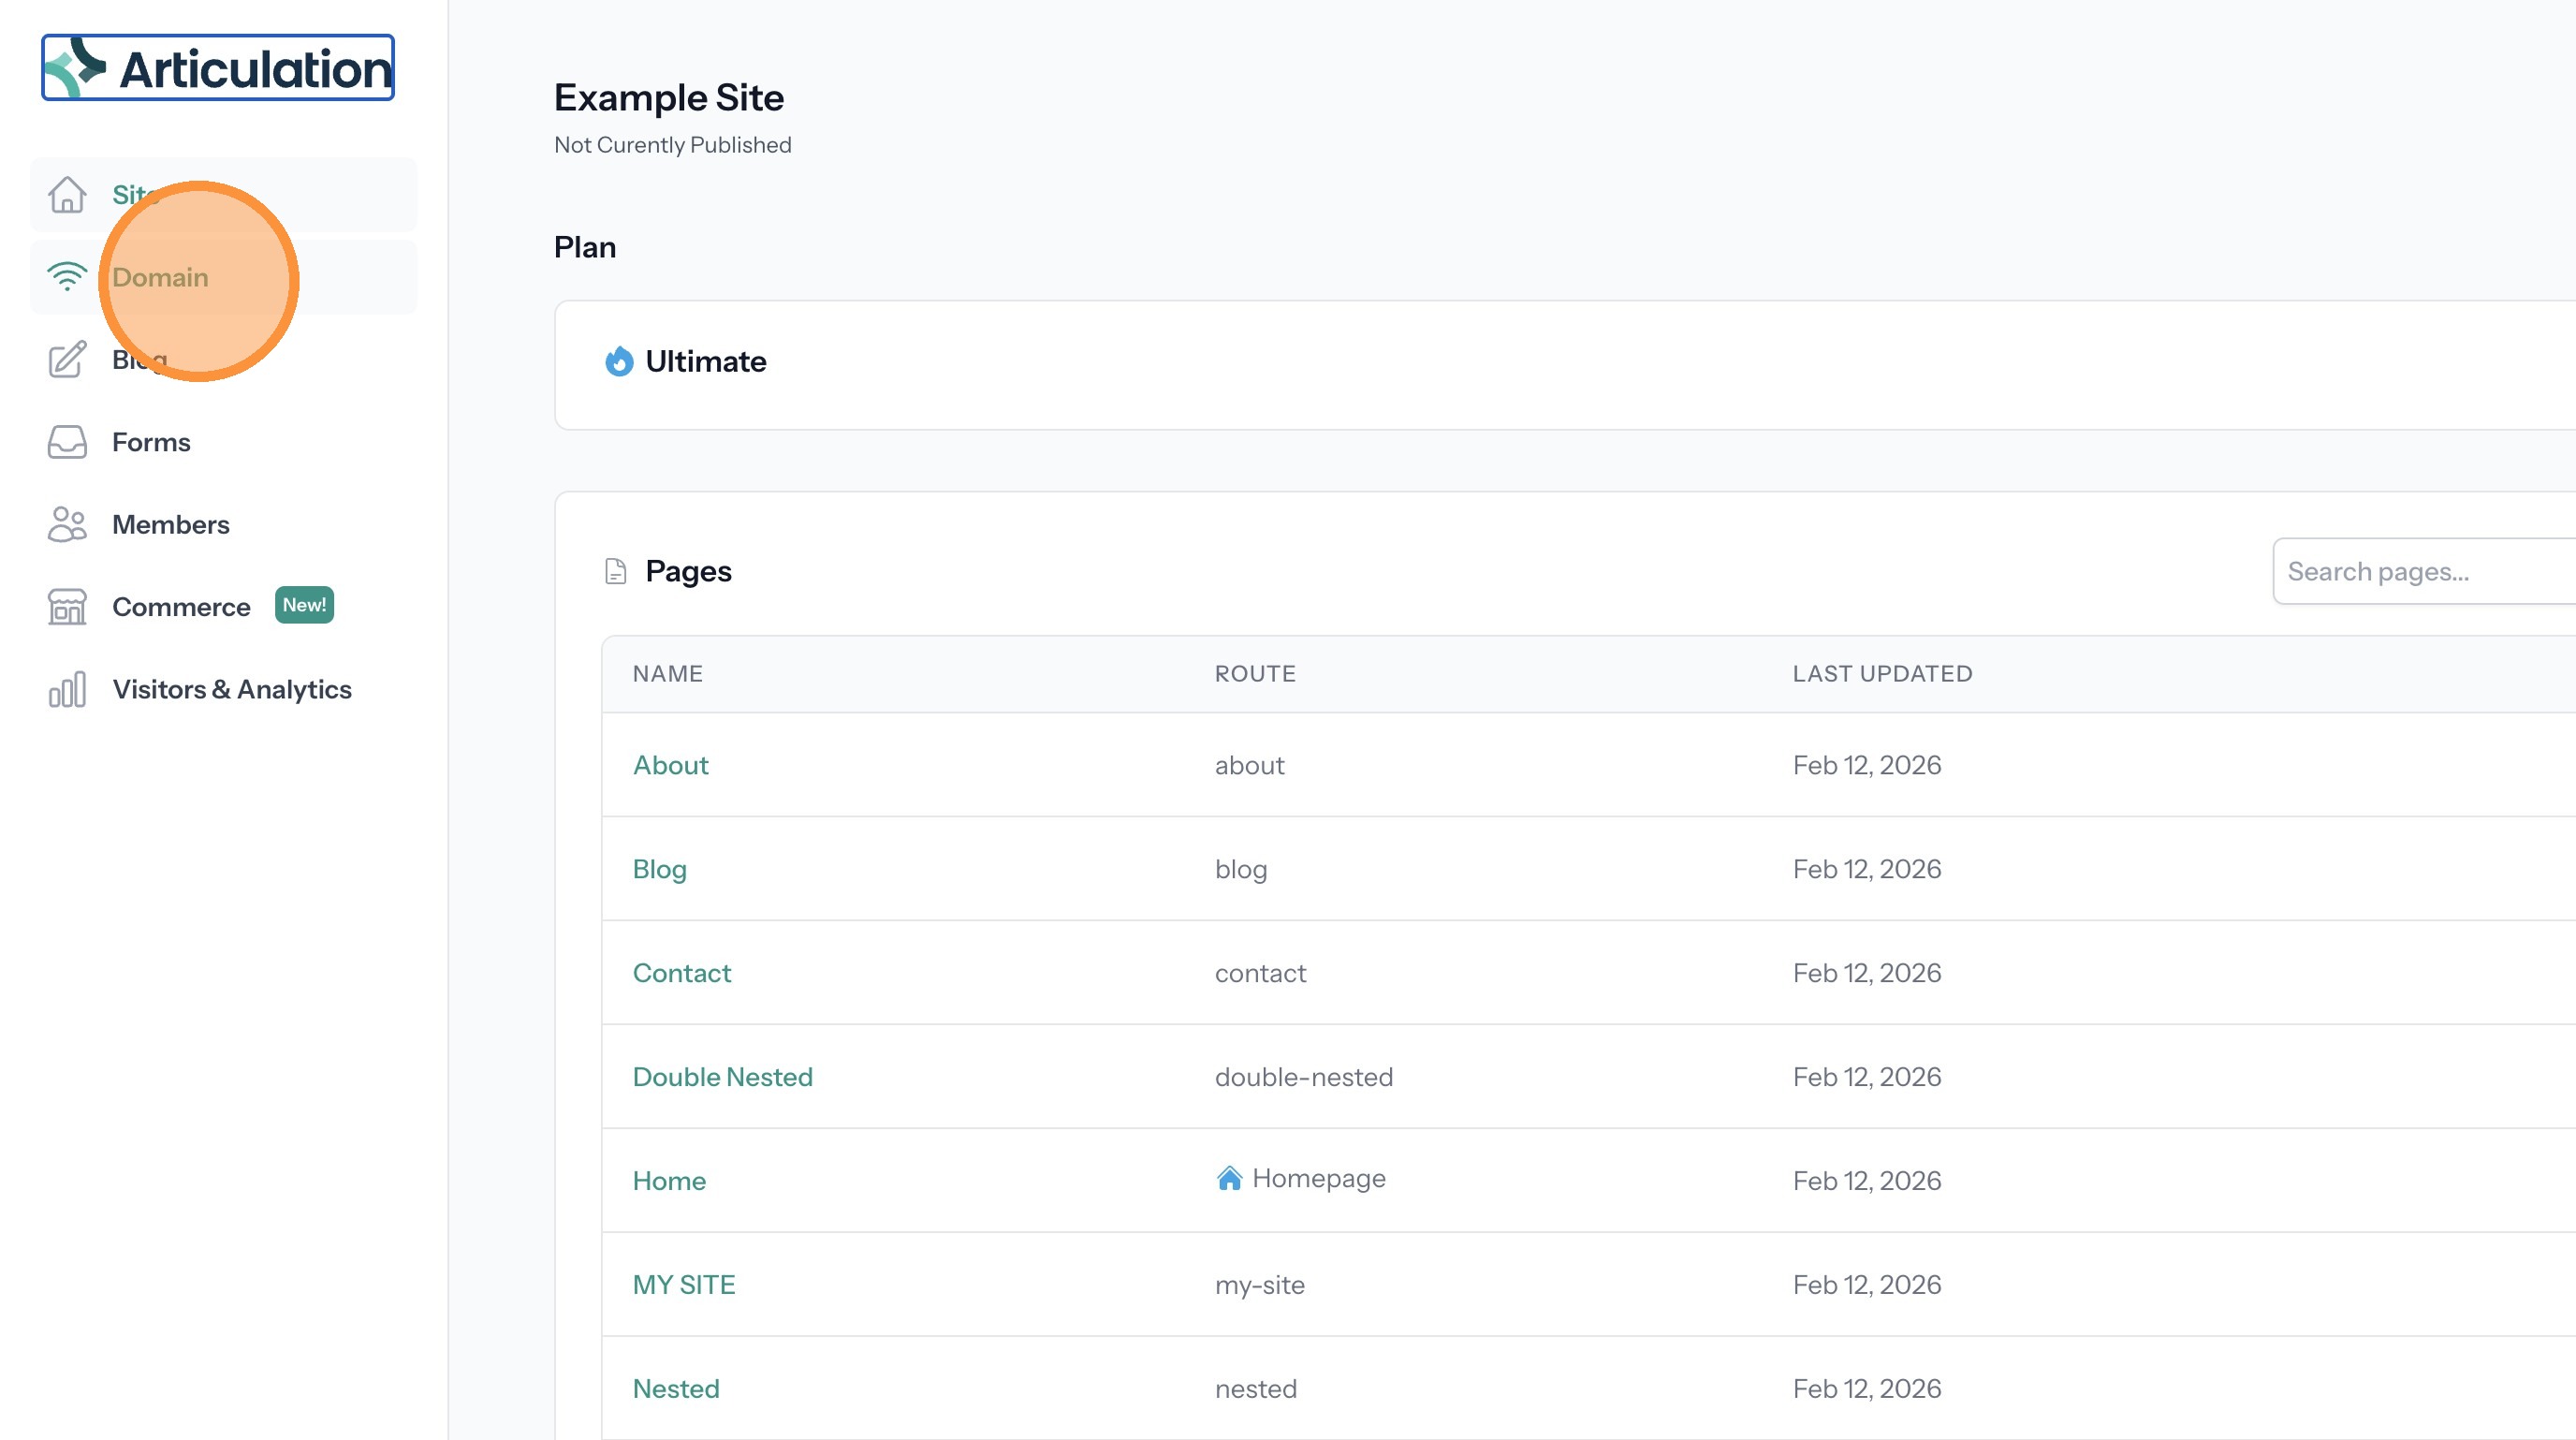Screen dimensions: 2576x1440
Task: Click the Search pages input field
Action: [2420, 571]
